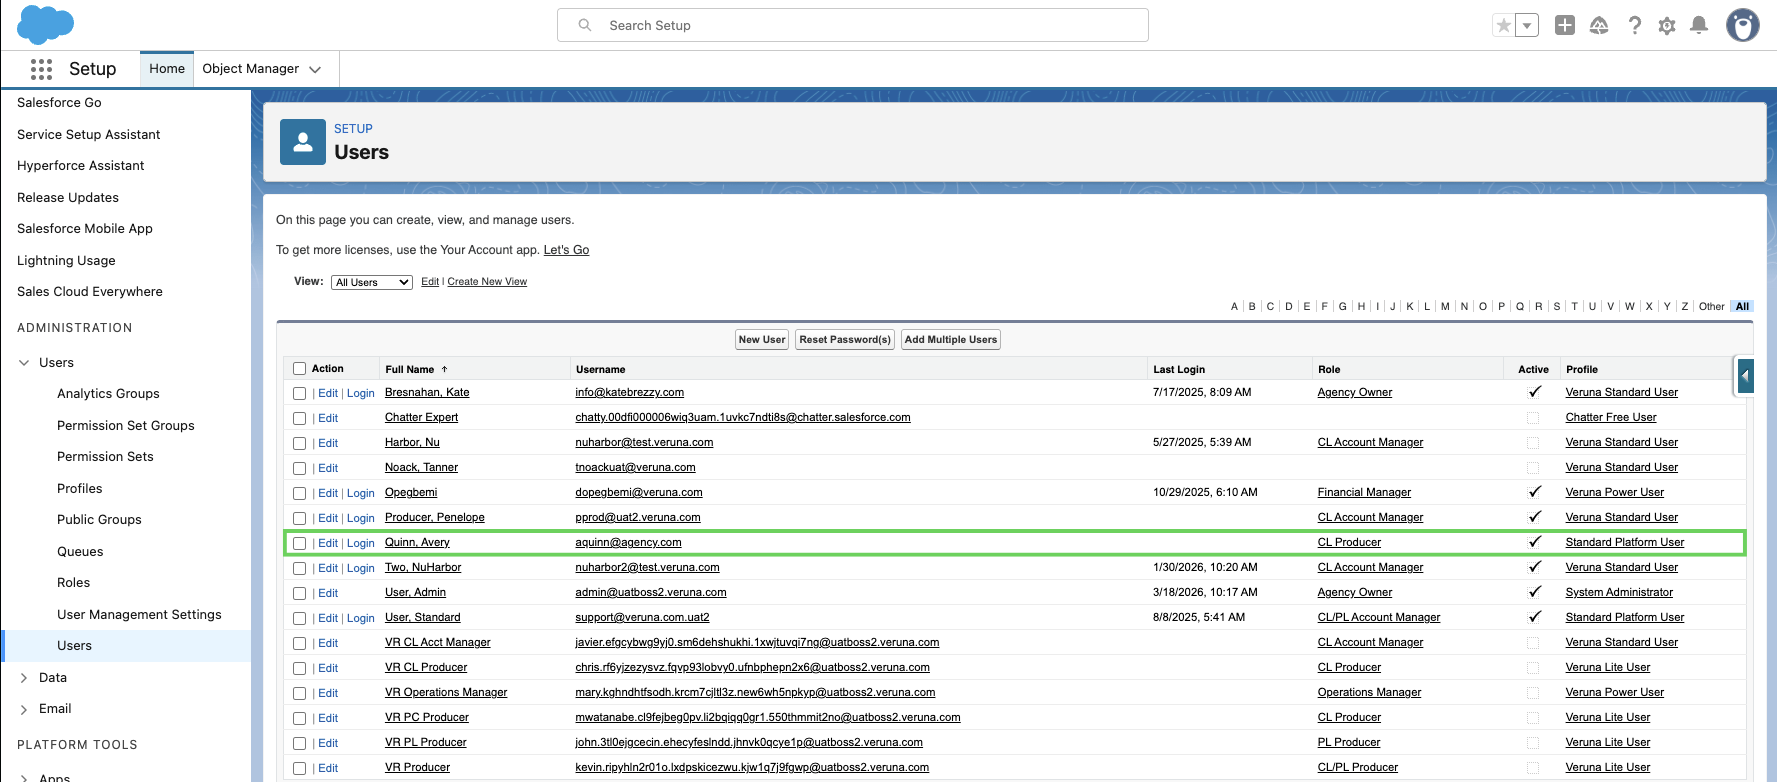The height and width of the screenshot is (782, 1777).
Task: Open the notifications bell
Action: coord(1699,26)
